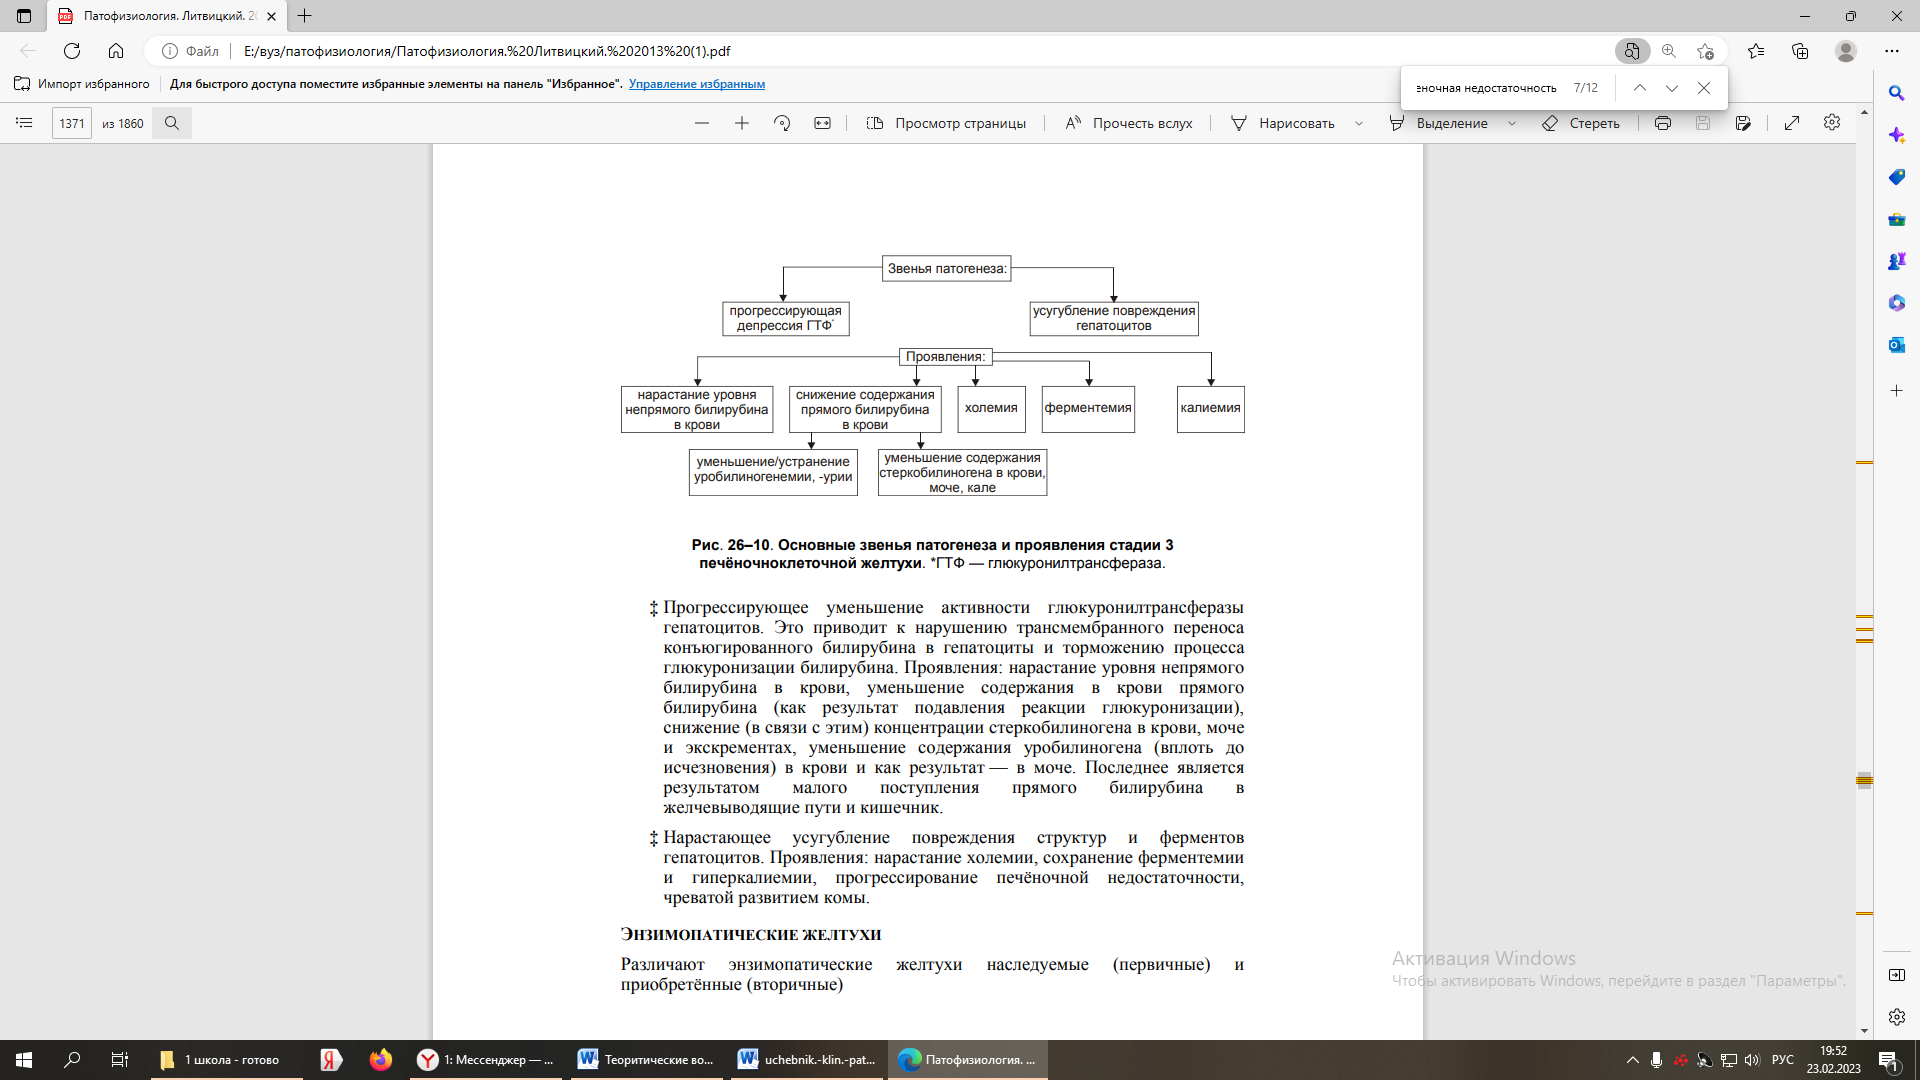Select the Highlight tool

pos(1438,123)
